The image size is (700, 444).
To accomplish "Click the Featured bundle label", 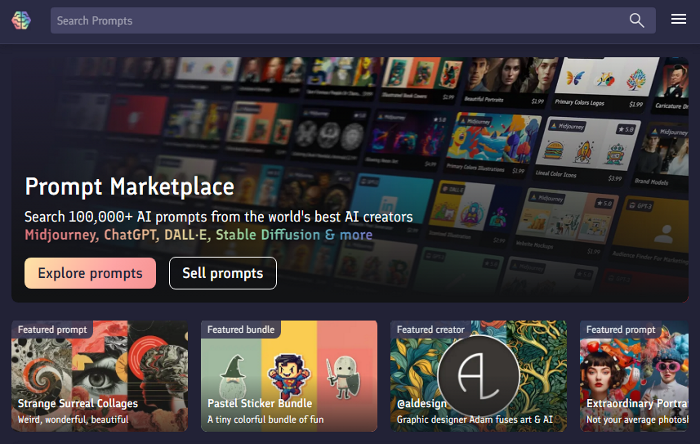I will coord(241,329).
